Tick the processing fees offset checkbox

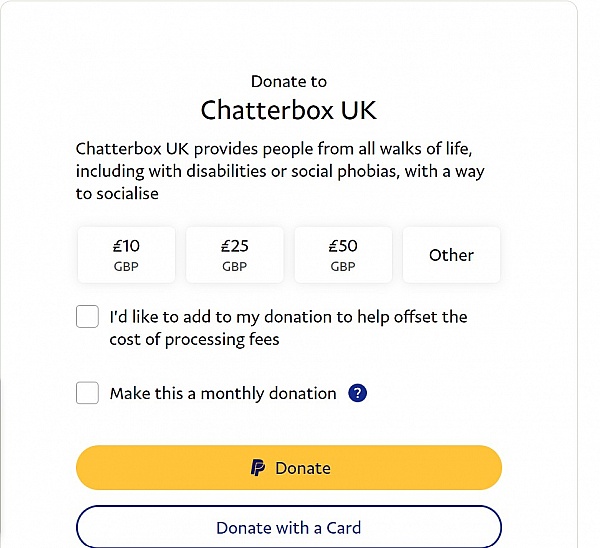pyautogui.click(x=87, y=316)
